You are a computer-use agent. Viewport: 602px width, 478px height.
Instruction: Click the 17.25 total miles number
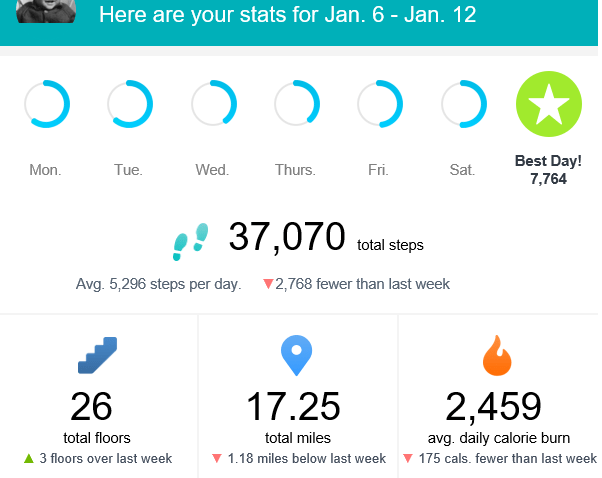pos(293,407)
